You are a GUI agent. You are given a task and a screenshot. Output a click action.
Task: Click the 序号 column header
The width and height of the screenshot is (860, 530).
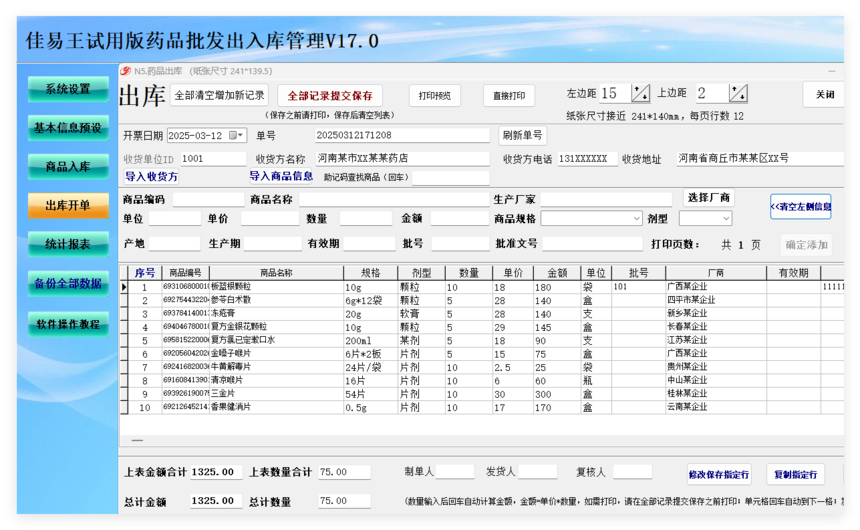click(145, 273)
